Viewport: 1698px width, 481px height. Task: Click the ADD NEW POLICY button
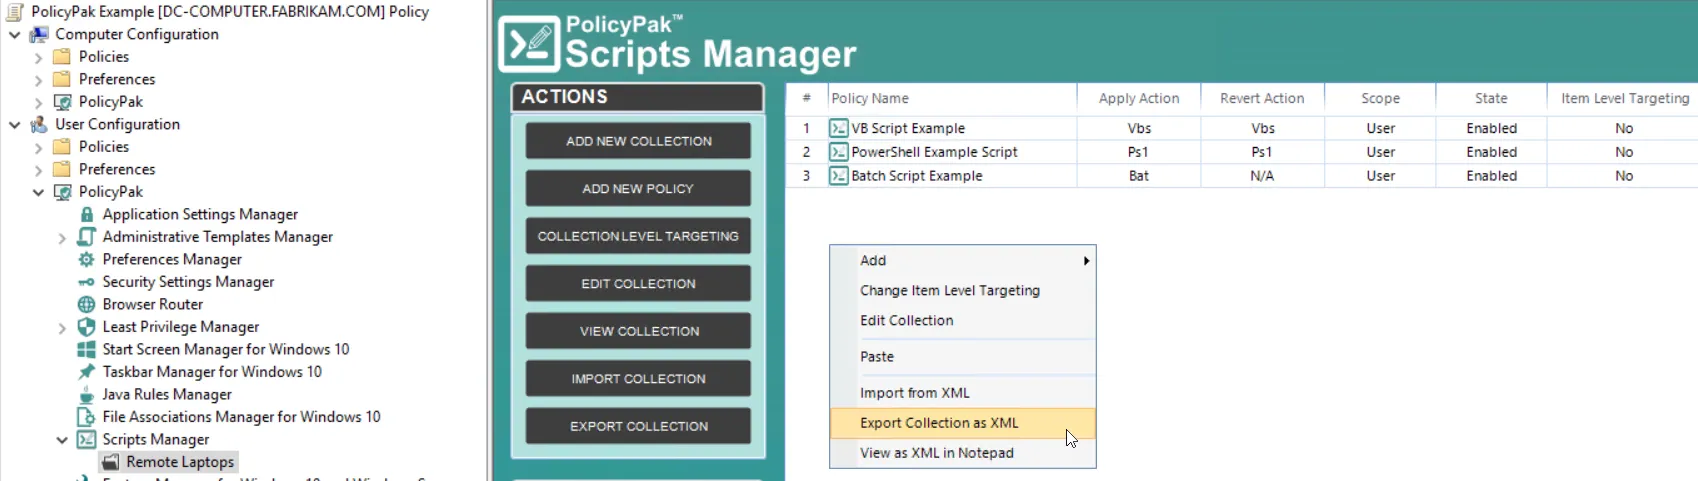(x=638, y=188)
